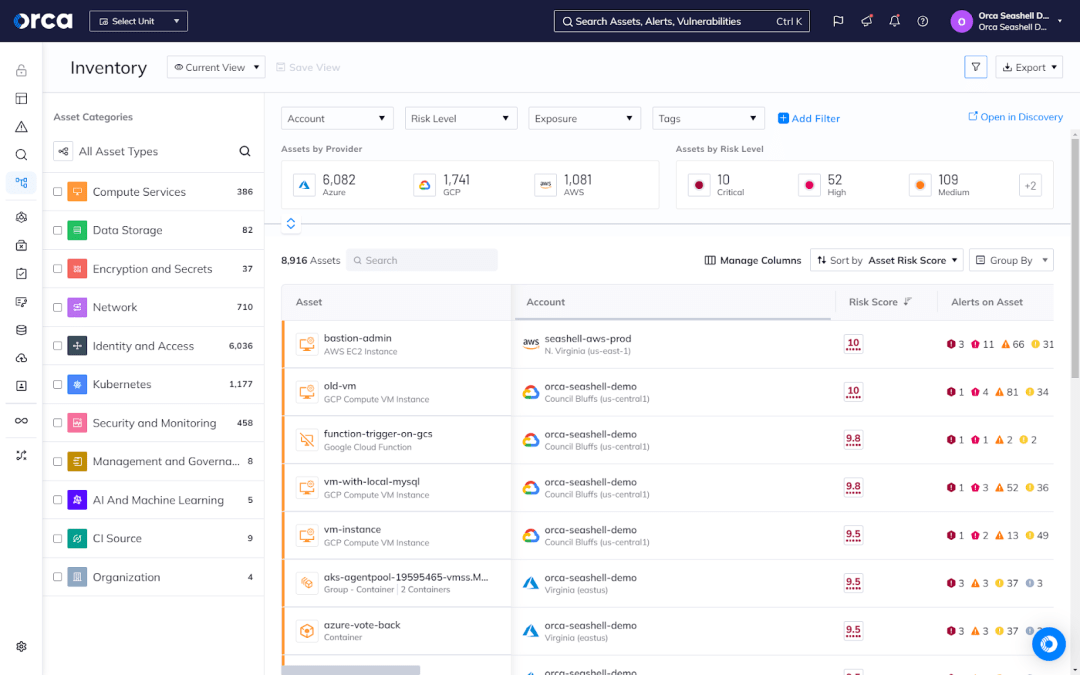Collapse the summary panel with chevron toggle
The height and width of the screenshot is (675, 1080).
(291, 223)
